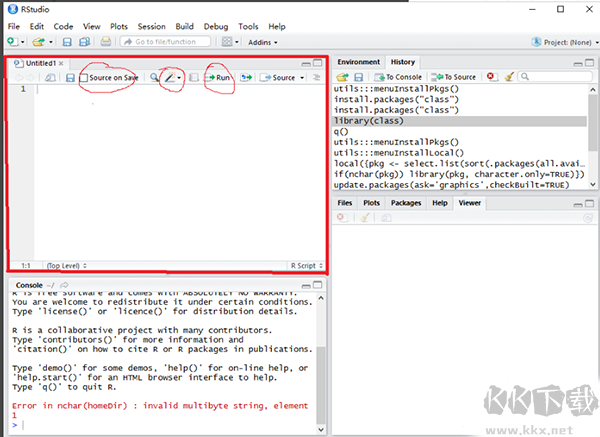Select the utils:::menuInstallLocal() history entry
The width and height of the screenshot is (600, 437).
click(x=460, y=153)
